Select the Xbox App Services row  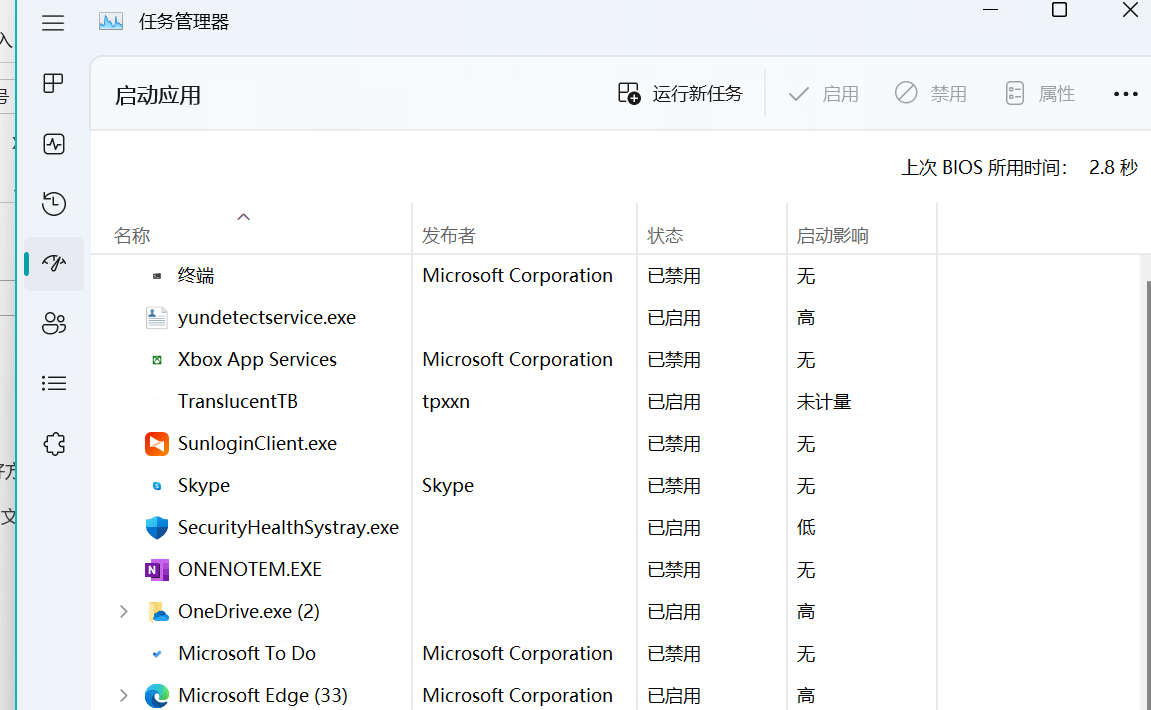[514, 360]
